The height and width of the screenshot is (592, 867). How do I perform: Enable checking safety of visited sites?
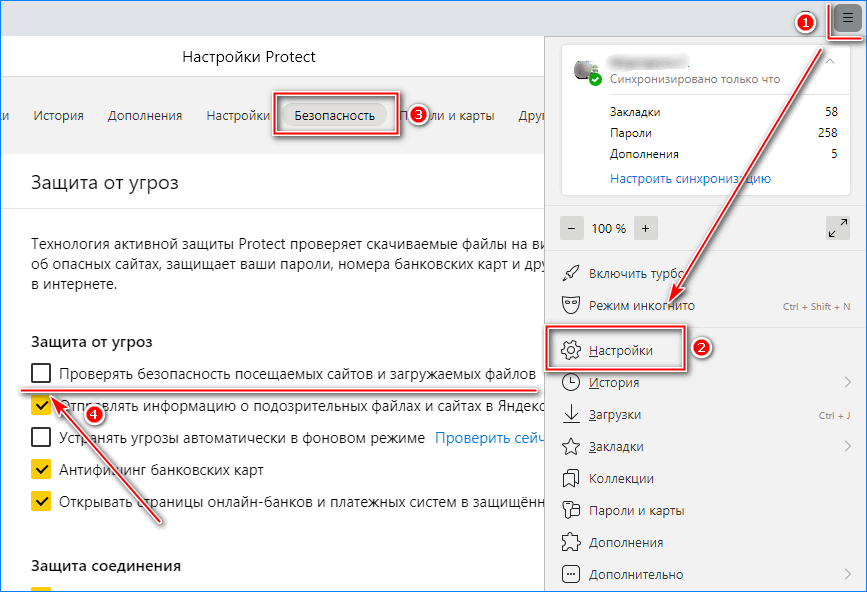click(41, 373)
